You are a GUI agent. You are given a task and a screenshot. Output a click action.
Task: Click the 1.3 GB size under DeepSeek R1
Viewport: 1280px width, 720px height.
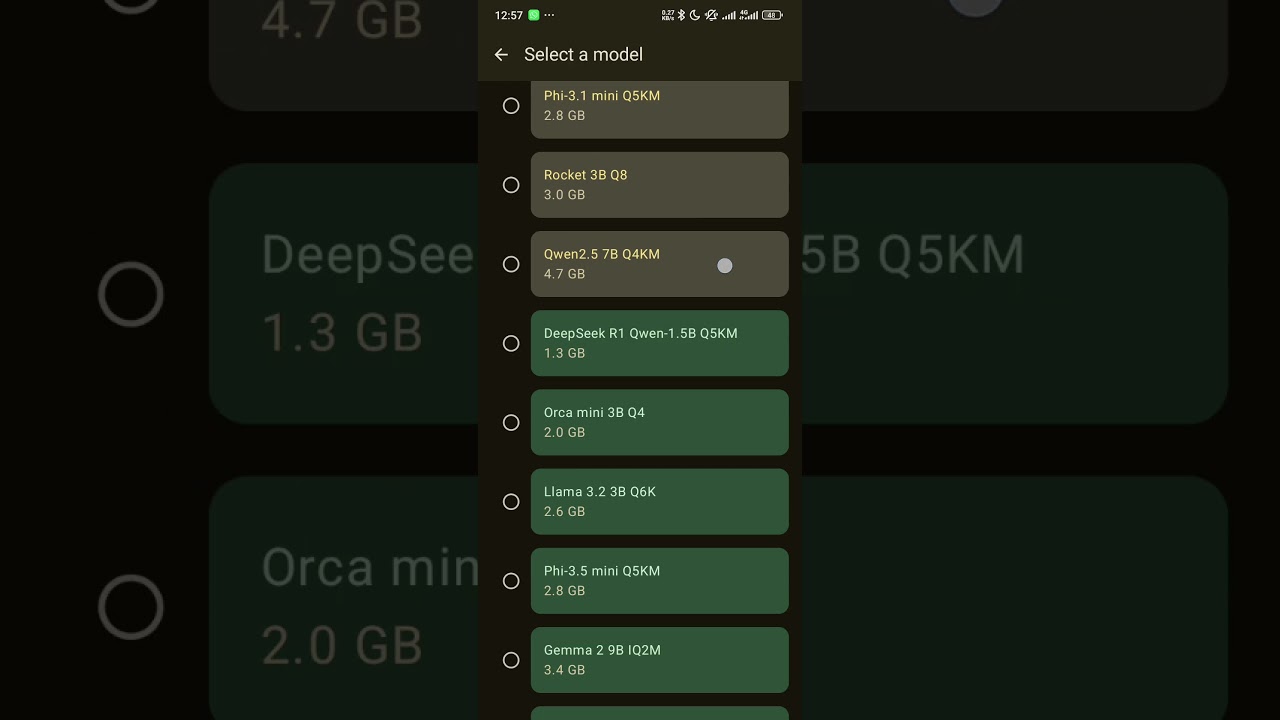point(564,353)
